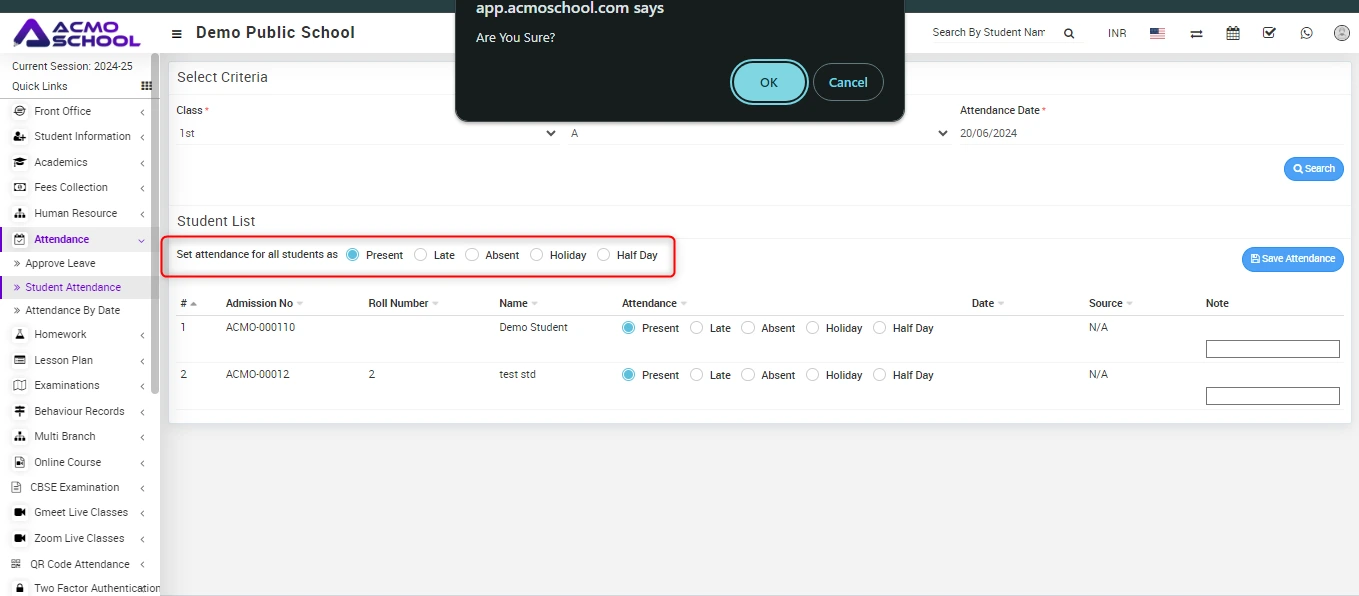Open the user profile avatar icon
This screenshot has width=1359, height=596.
(x=1342, y=33)
